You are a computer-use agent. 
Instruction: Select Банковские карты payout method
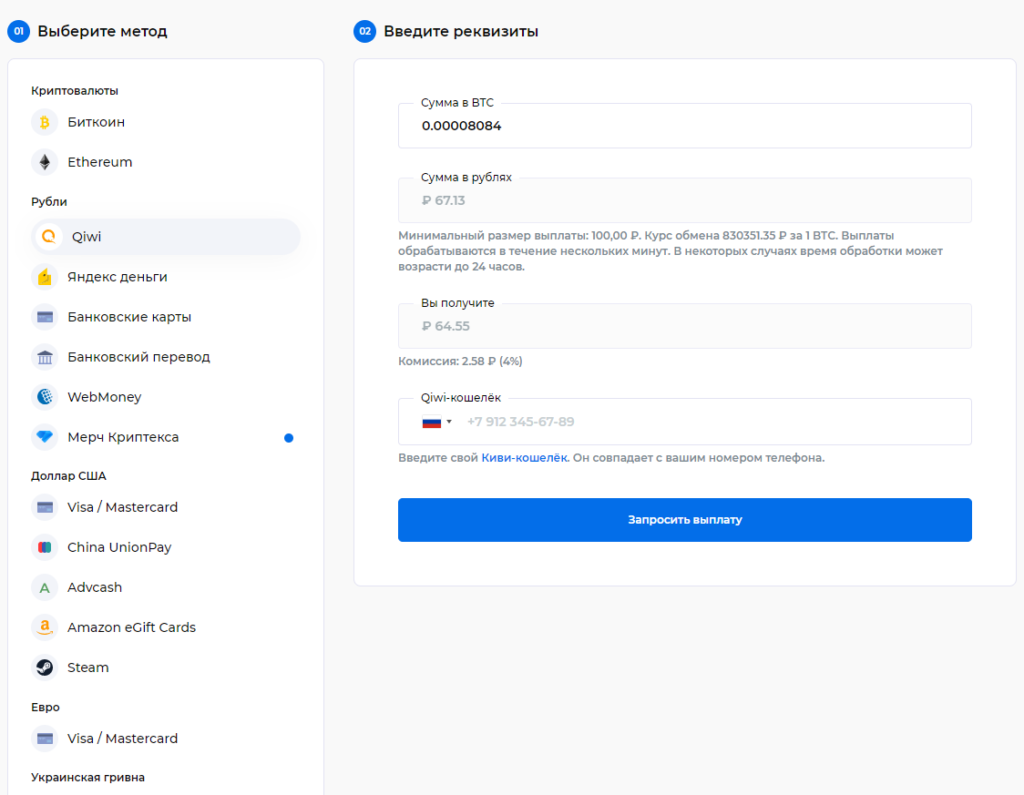coord(129,317)
